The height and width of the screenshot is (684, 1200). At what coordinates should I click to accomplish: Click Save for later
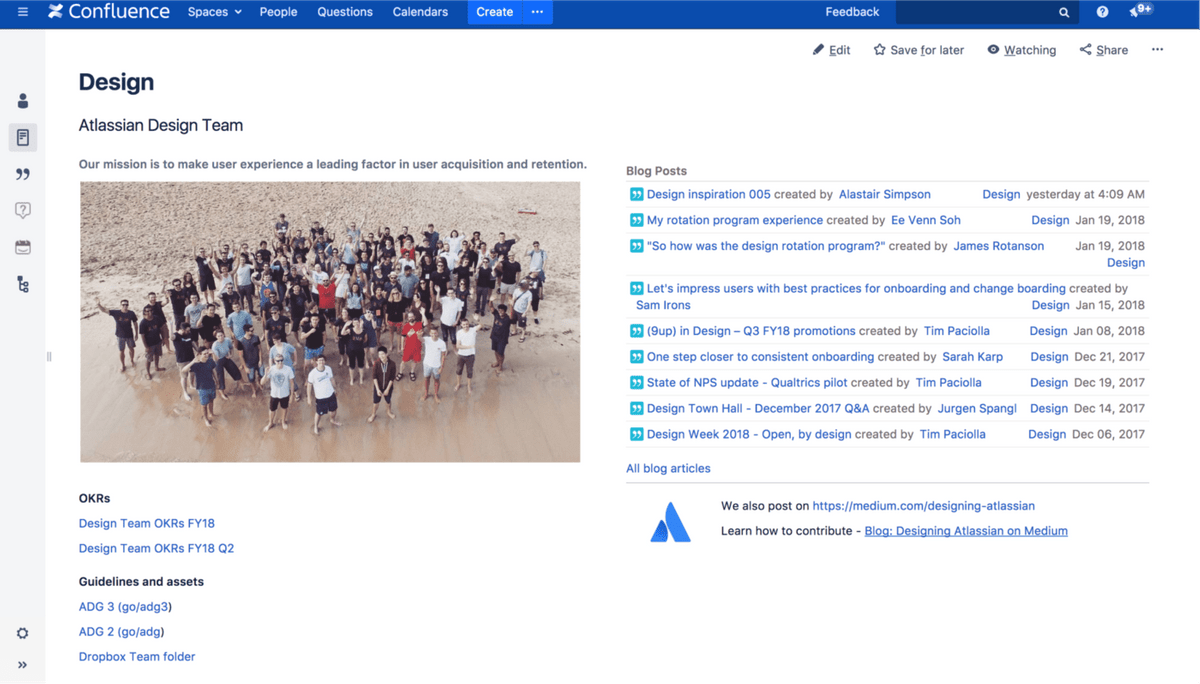click(919, 50)
